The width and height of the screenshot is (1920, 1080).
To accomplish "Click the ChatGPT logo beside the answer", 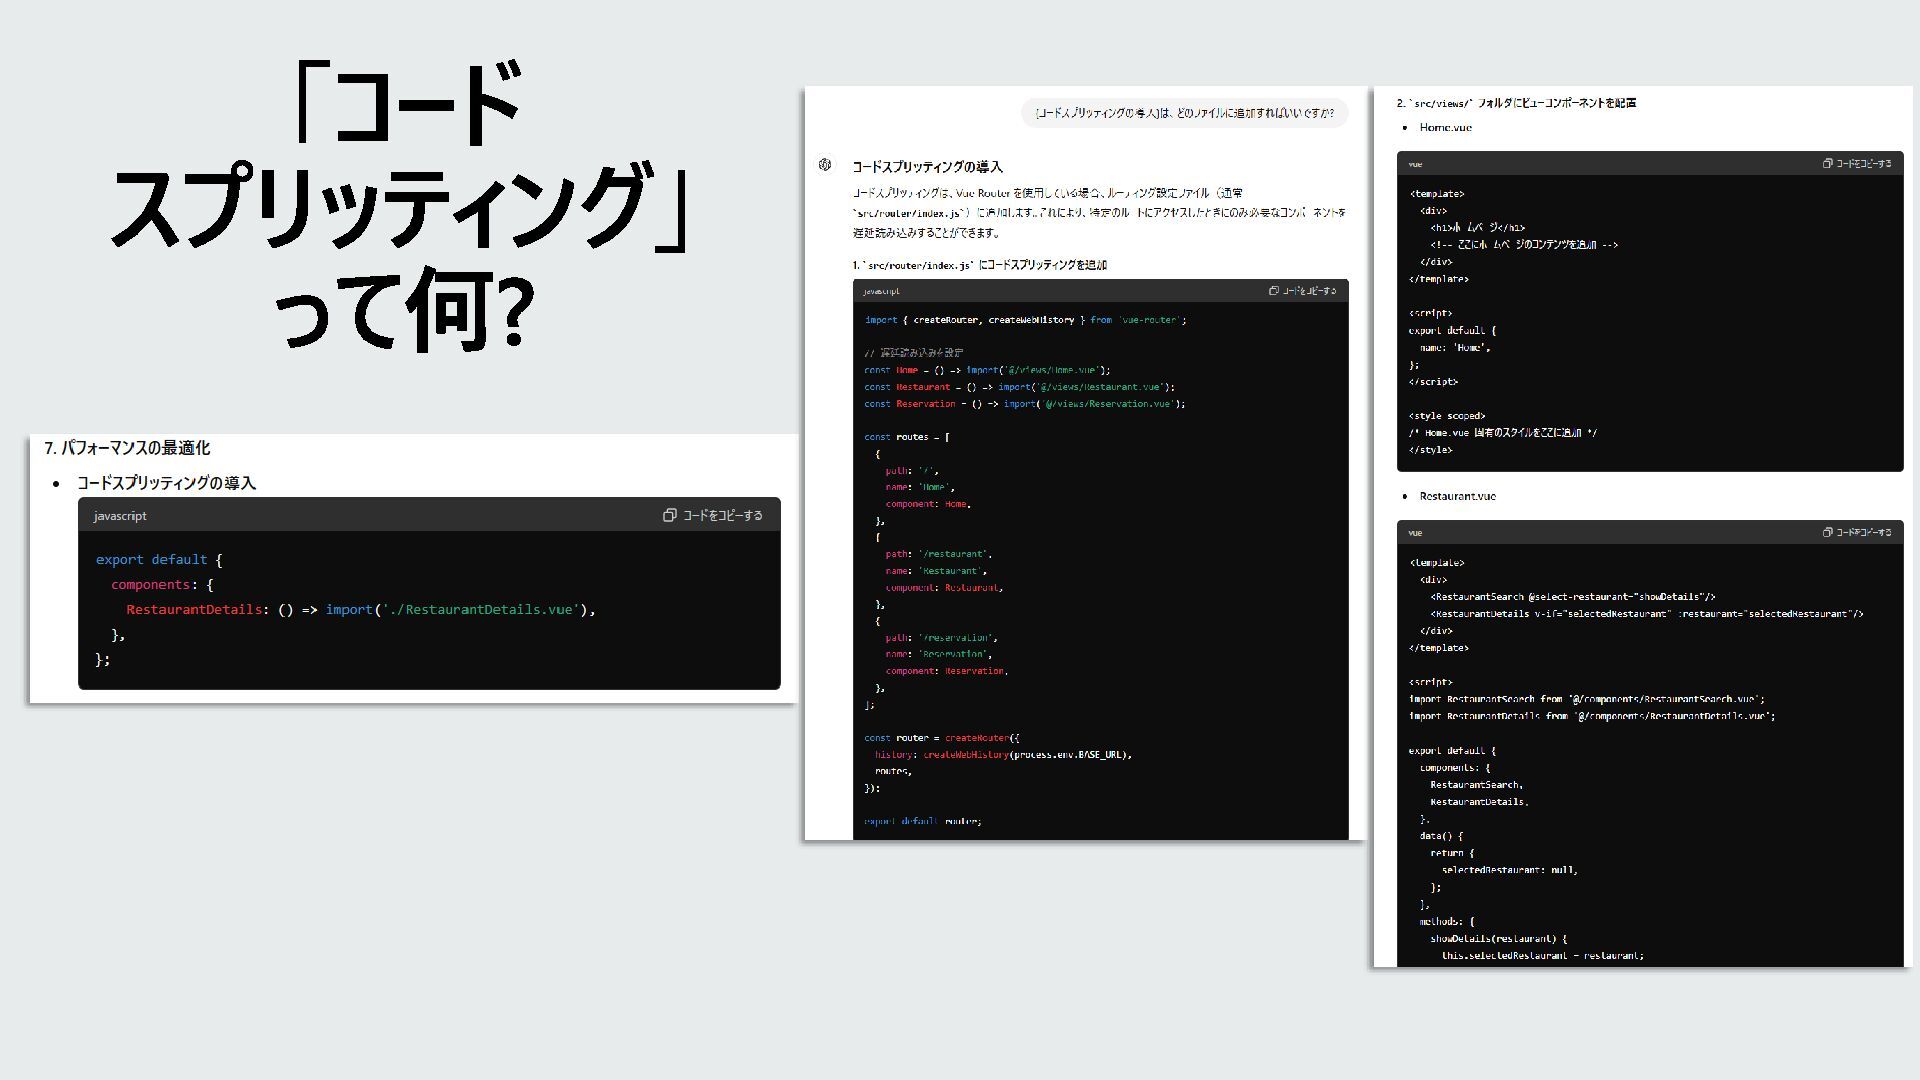I will click(825, 165).
